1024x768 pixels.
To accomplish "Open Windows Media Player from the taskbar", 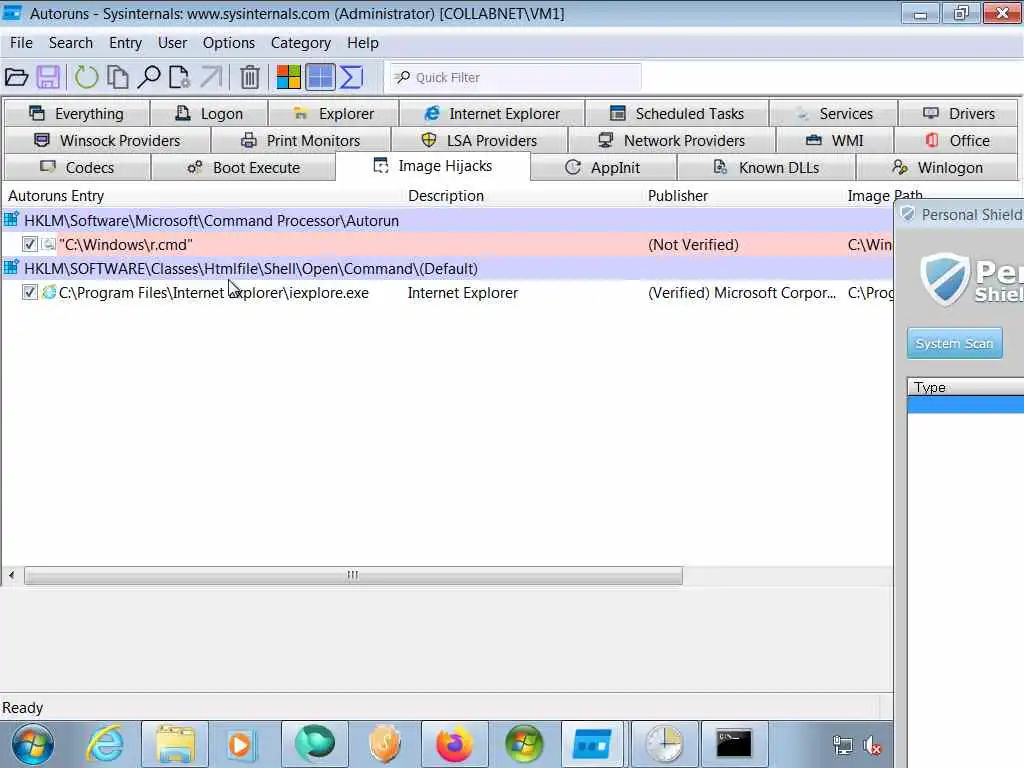I will click(241, 744).
